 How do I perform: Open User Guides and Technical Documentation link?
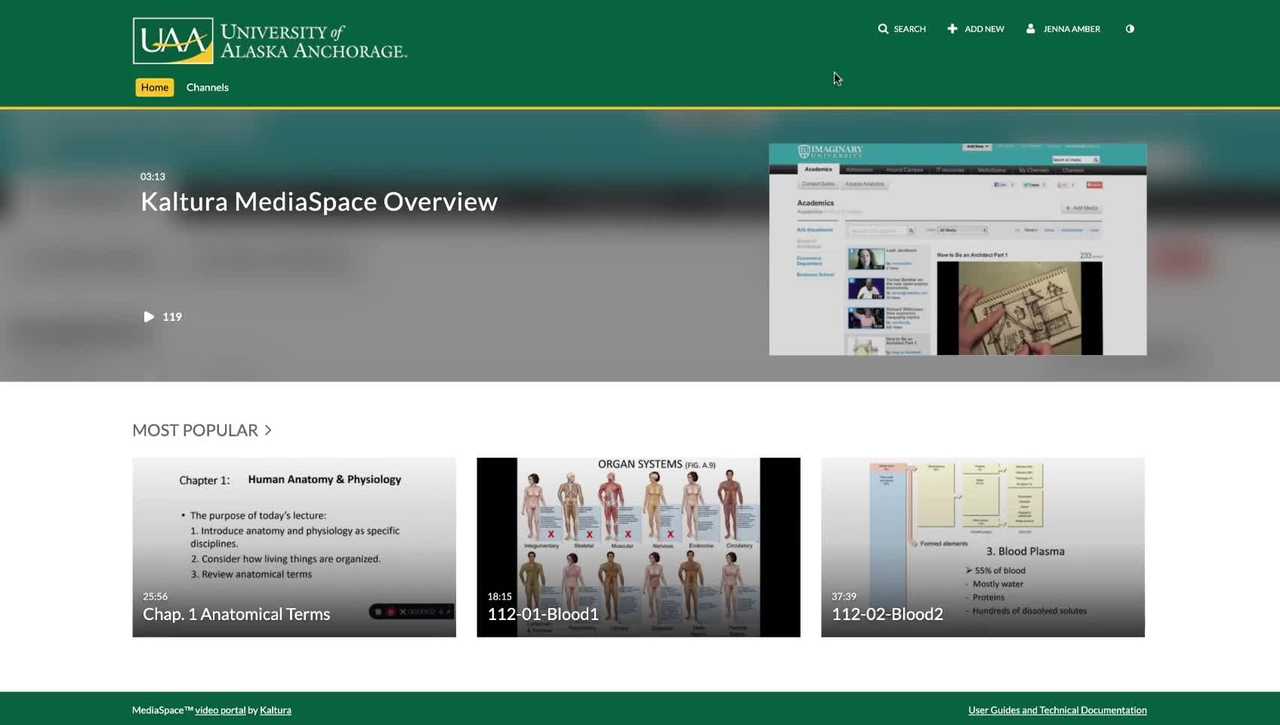pyautogui.click(x=1057, y=710)
